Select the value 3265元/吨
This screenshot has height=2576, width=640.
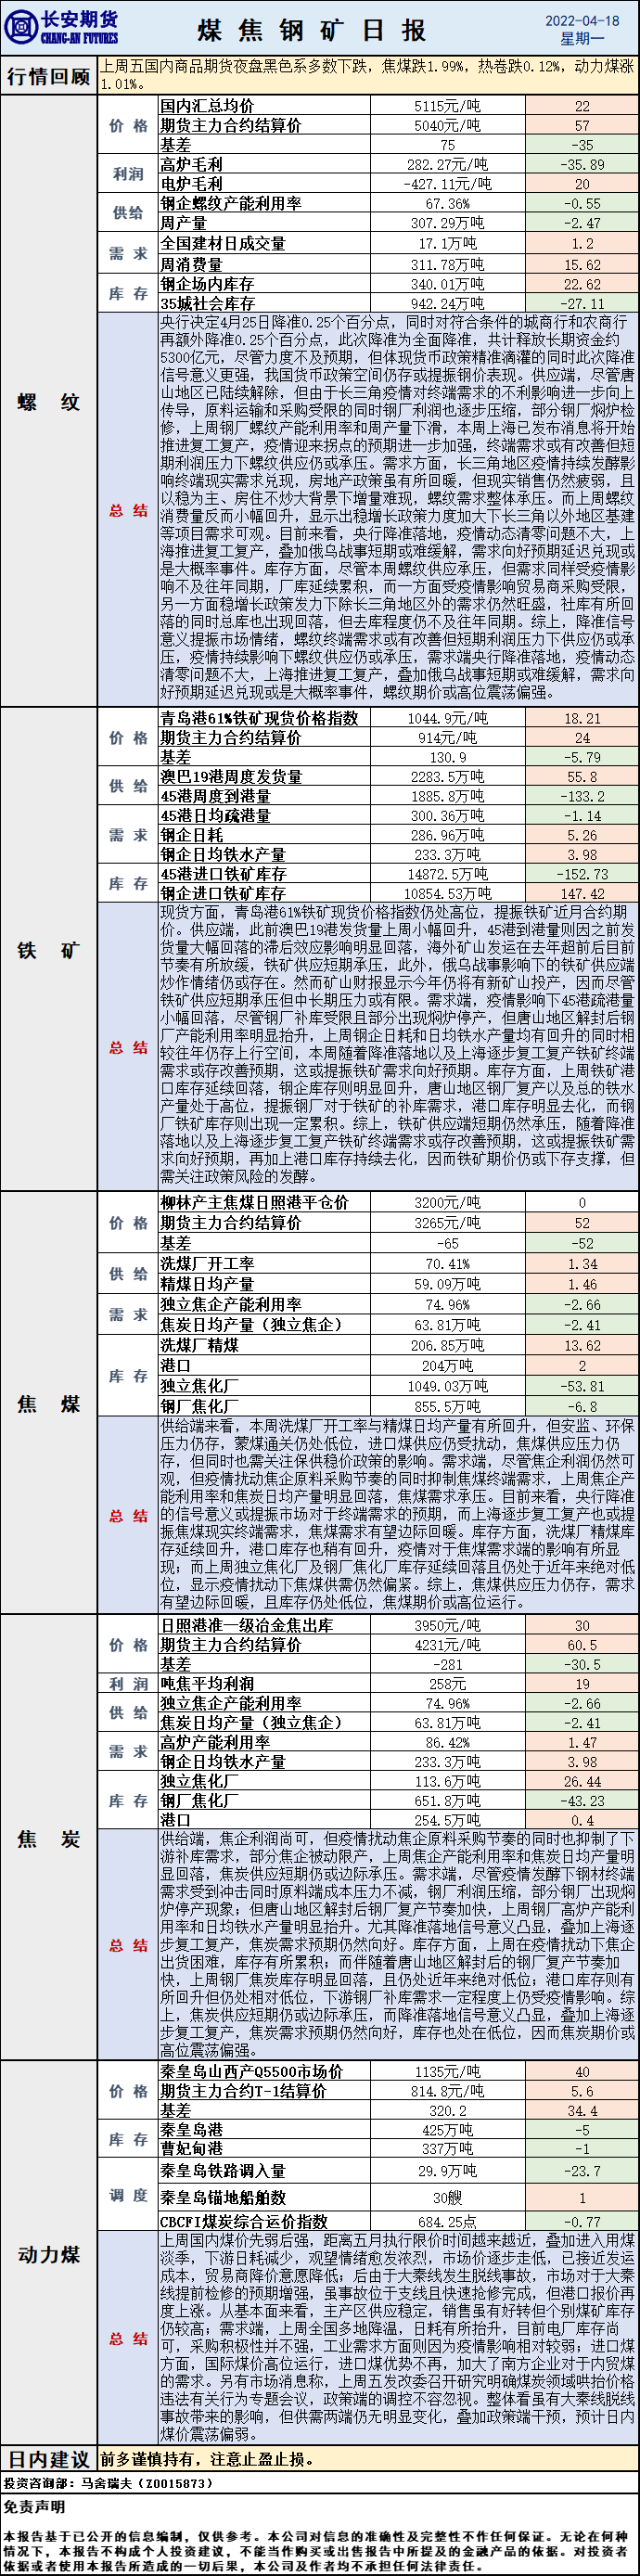coord(446,1223)
